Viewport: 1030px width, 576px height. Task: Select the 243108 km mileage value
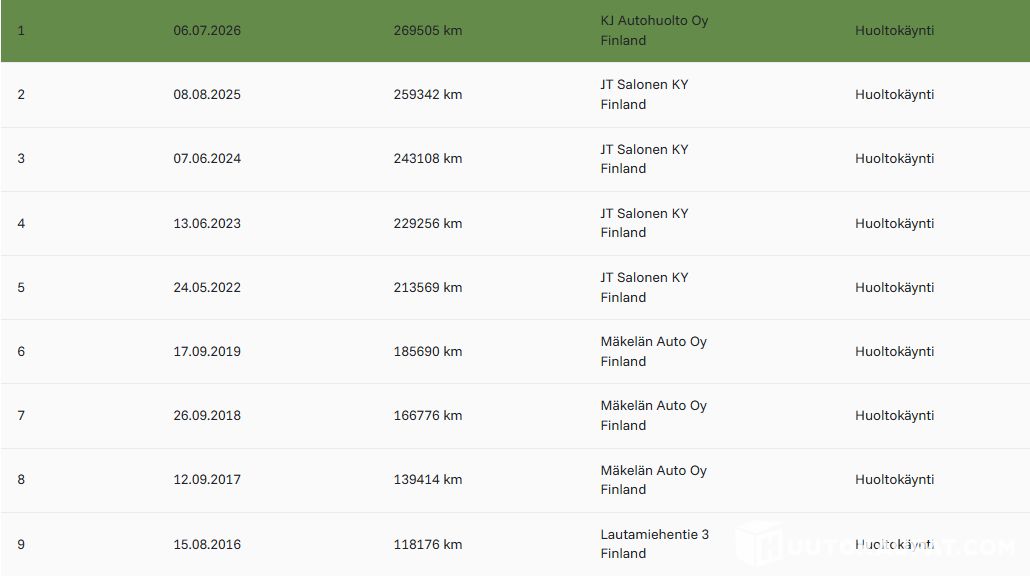pos(428,158)
